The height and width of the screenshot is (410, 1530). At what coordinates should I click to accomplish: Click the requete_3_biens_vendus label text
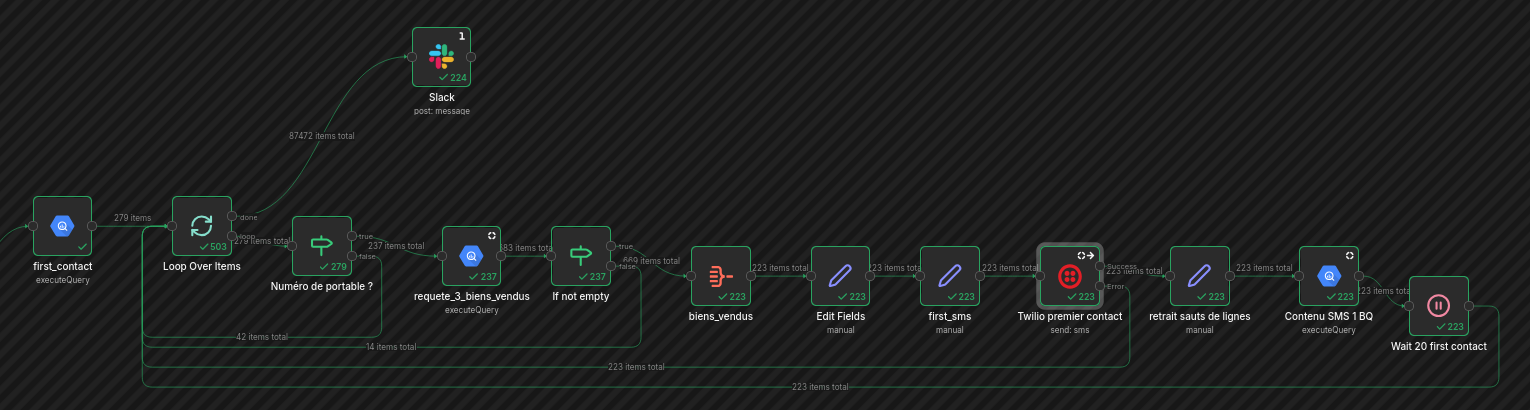pos(472,296)
